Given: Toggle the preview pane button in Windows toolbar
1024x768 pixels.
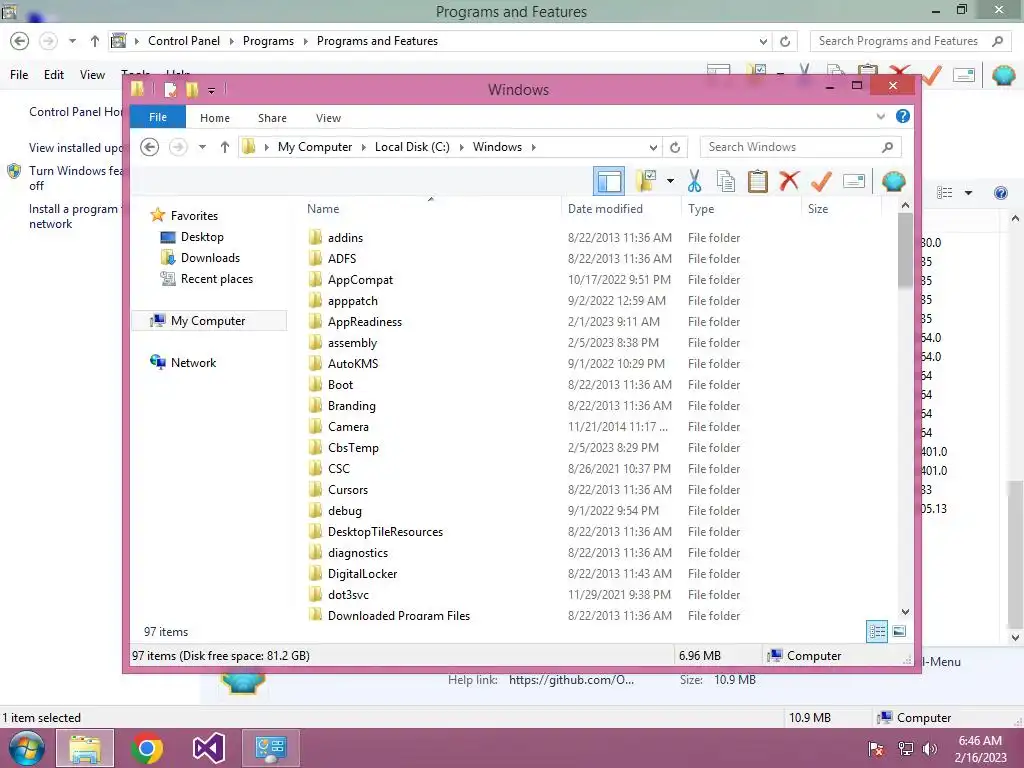Looking at the screenshot, I should click(x=609, y=181).
